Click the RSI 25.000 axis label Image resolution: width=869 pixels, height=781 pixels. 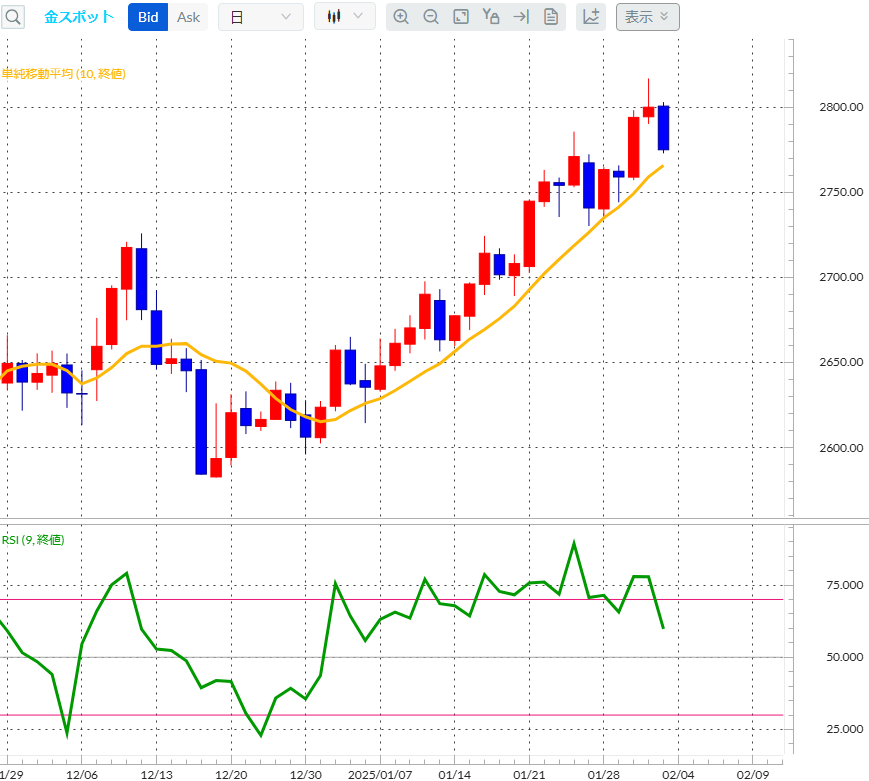(x=844, y=729)
